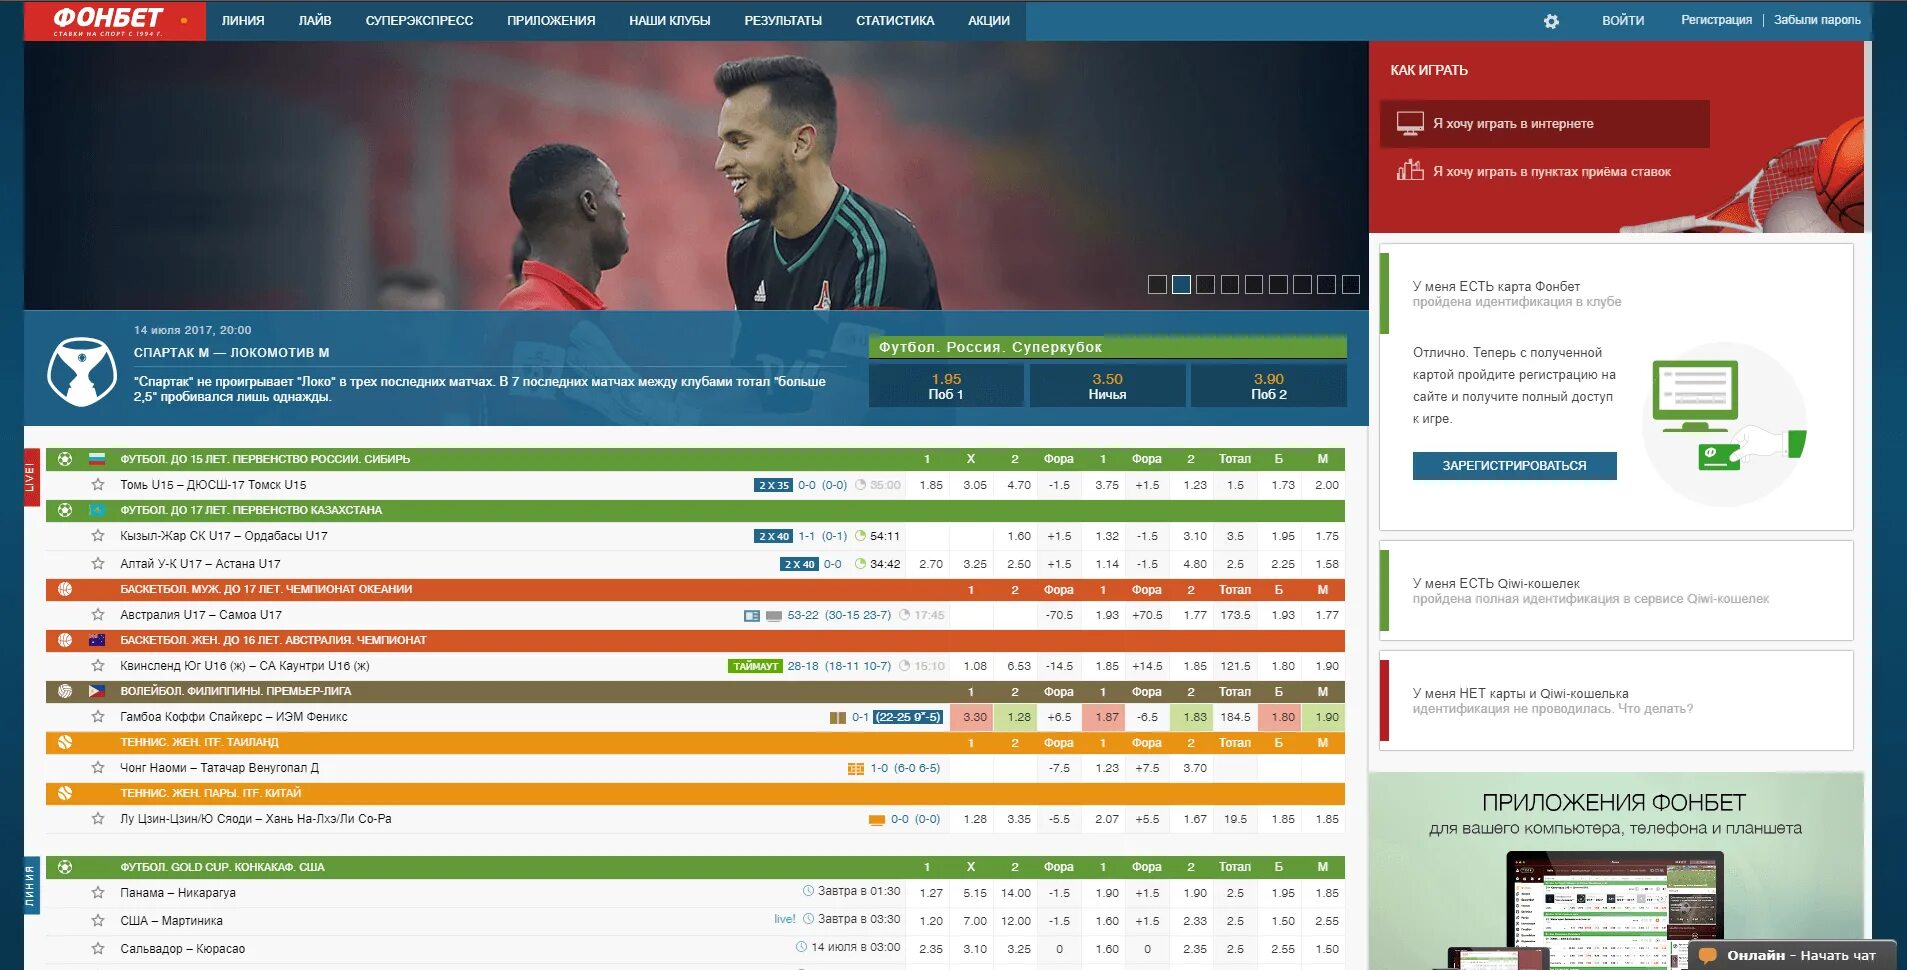Click the tennis icon beside Пары ITF Китай

point(65,793)
